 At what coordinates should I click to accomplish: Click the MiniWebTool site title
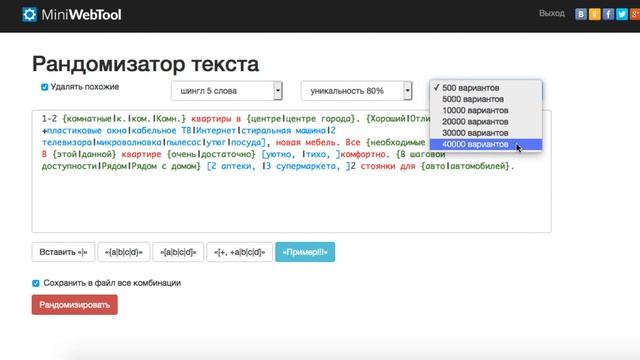(x=81, y=15)
